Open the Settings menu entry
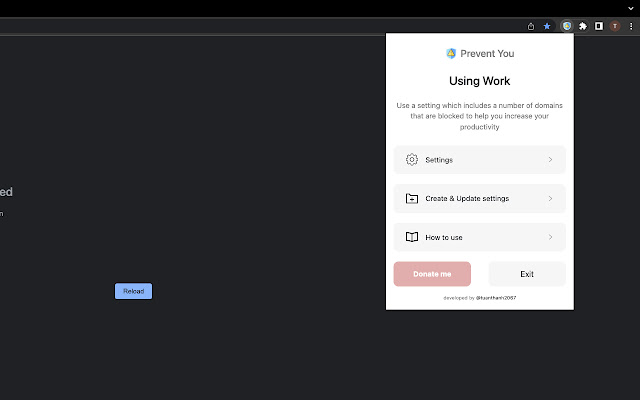This screenshot has height=400, width=640. [480, 160]
